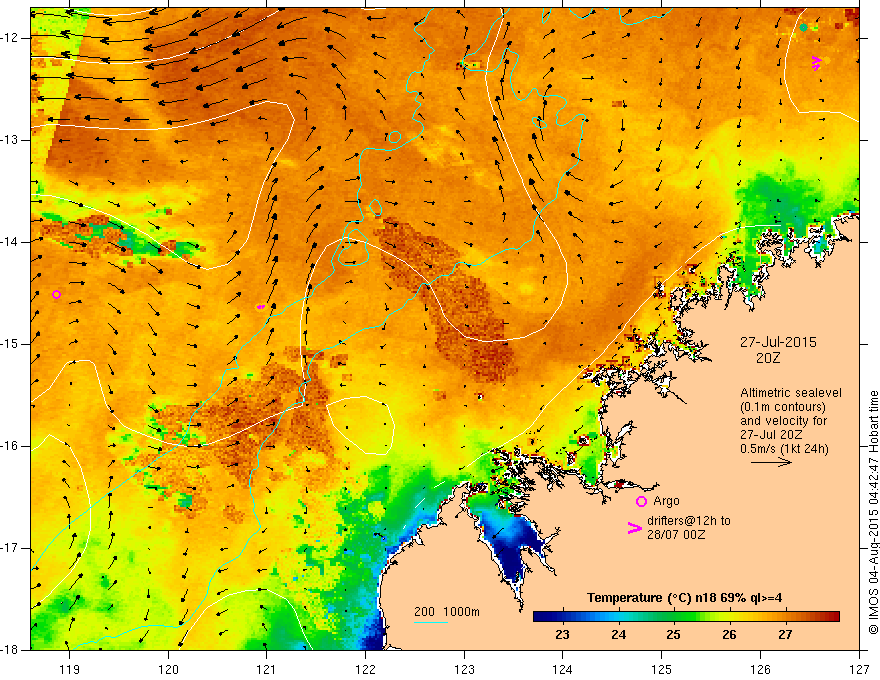
Task: Click the Temperature (°C) n18 69% title
Action: pyautogui.click(x=684, y=598)
